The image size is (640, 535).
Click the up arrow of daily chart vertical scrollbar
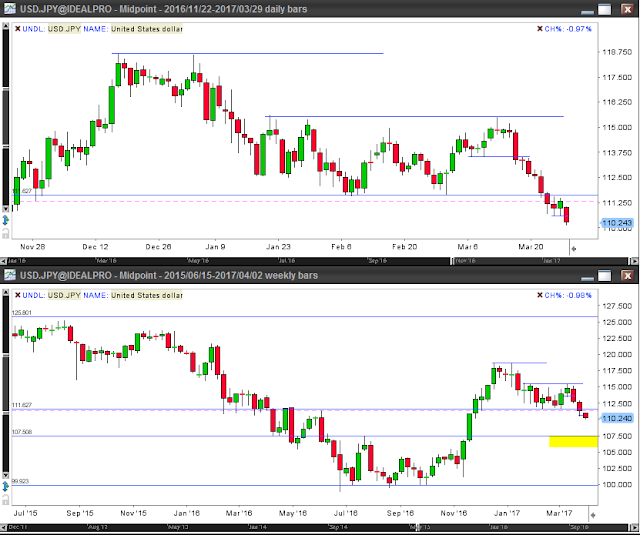(6, 26)
